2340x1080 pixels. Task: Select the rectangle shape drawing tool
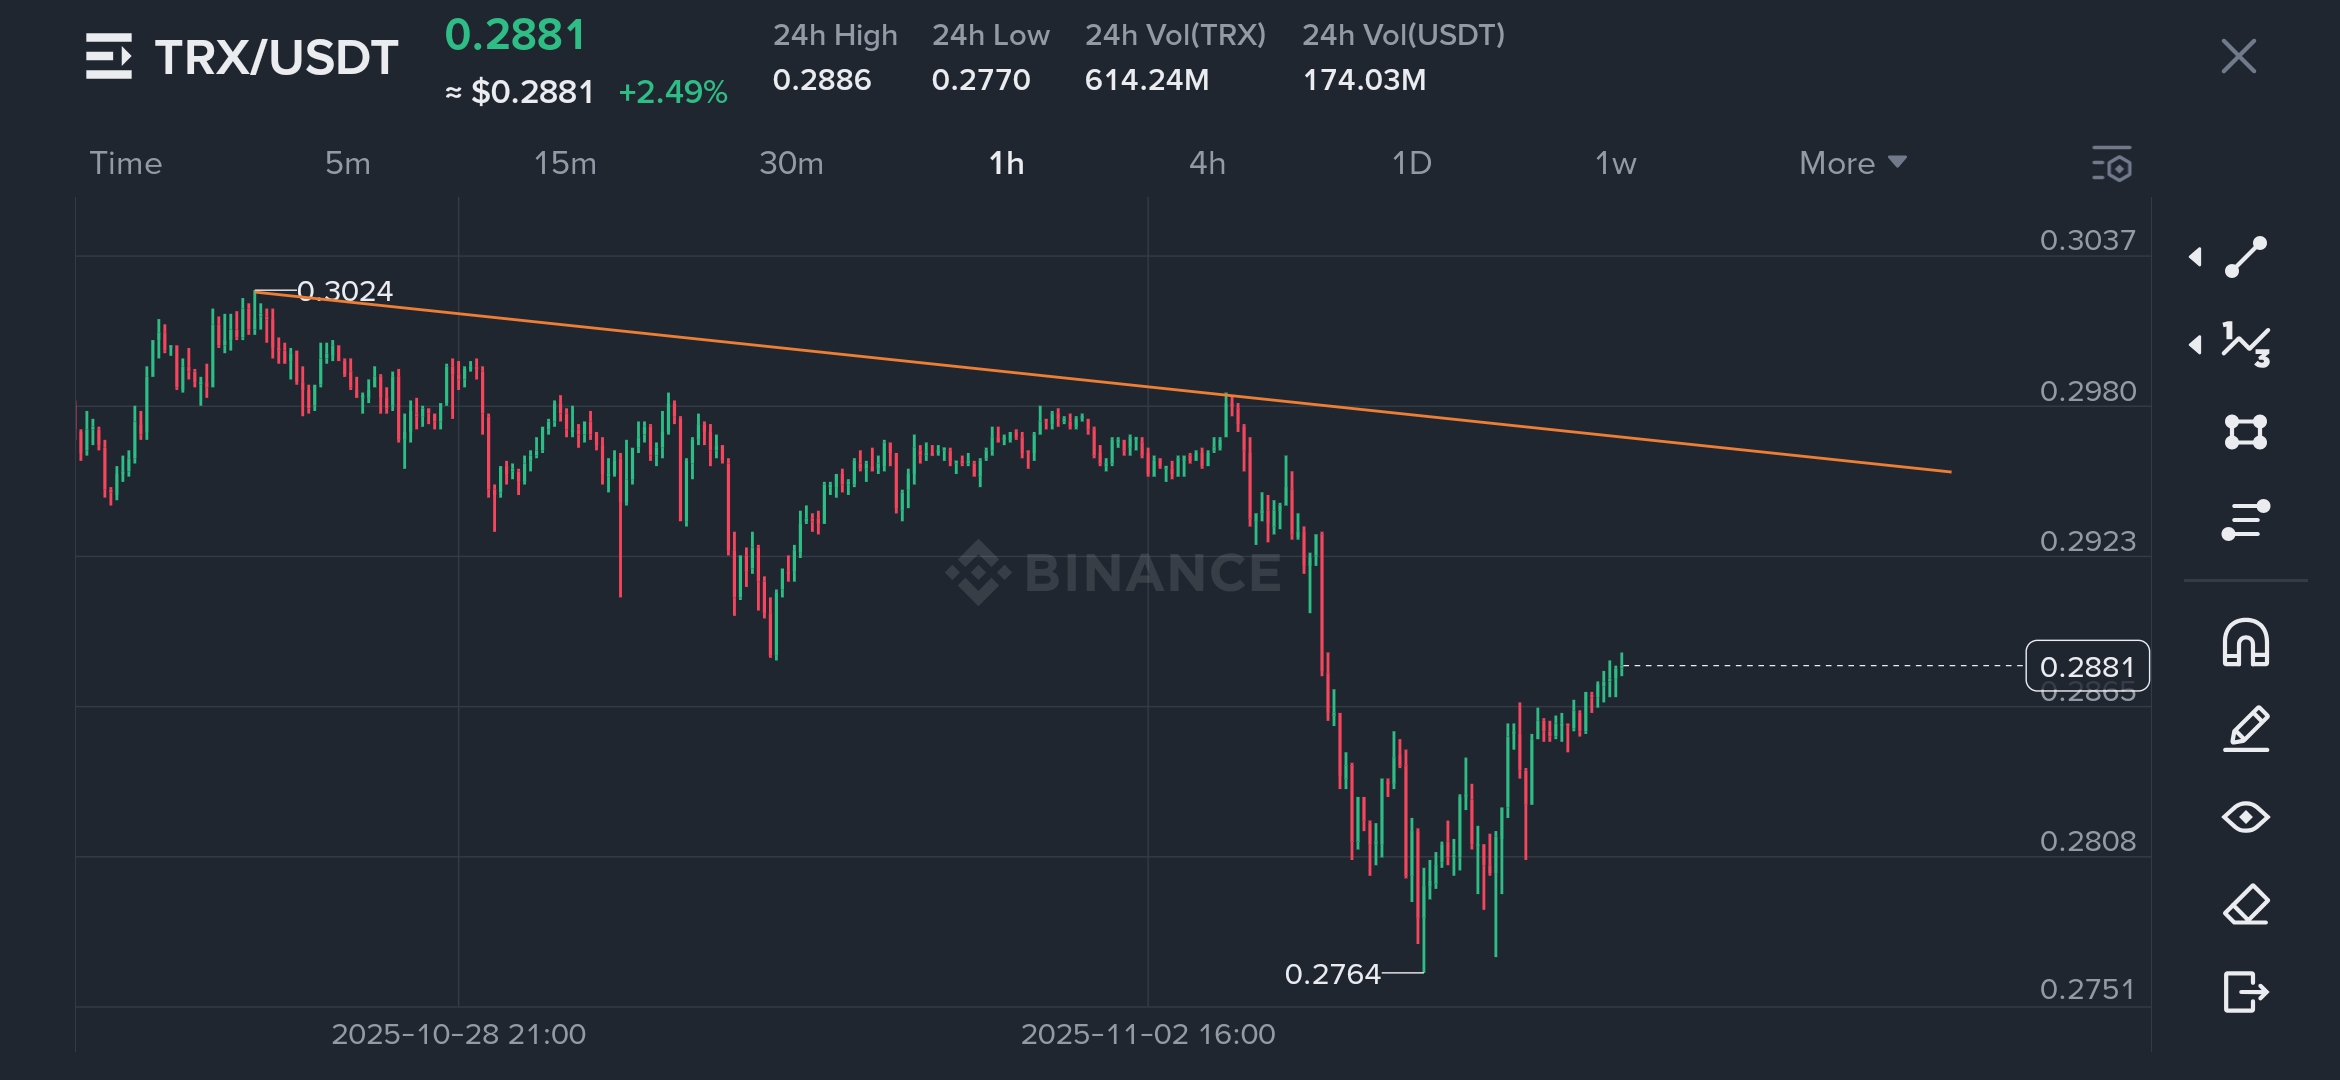point(2245,432)
